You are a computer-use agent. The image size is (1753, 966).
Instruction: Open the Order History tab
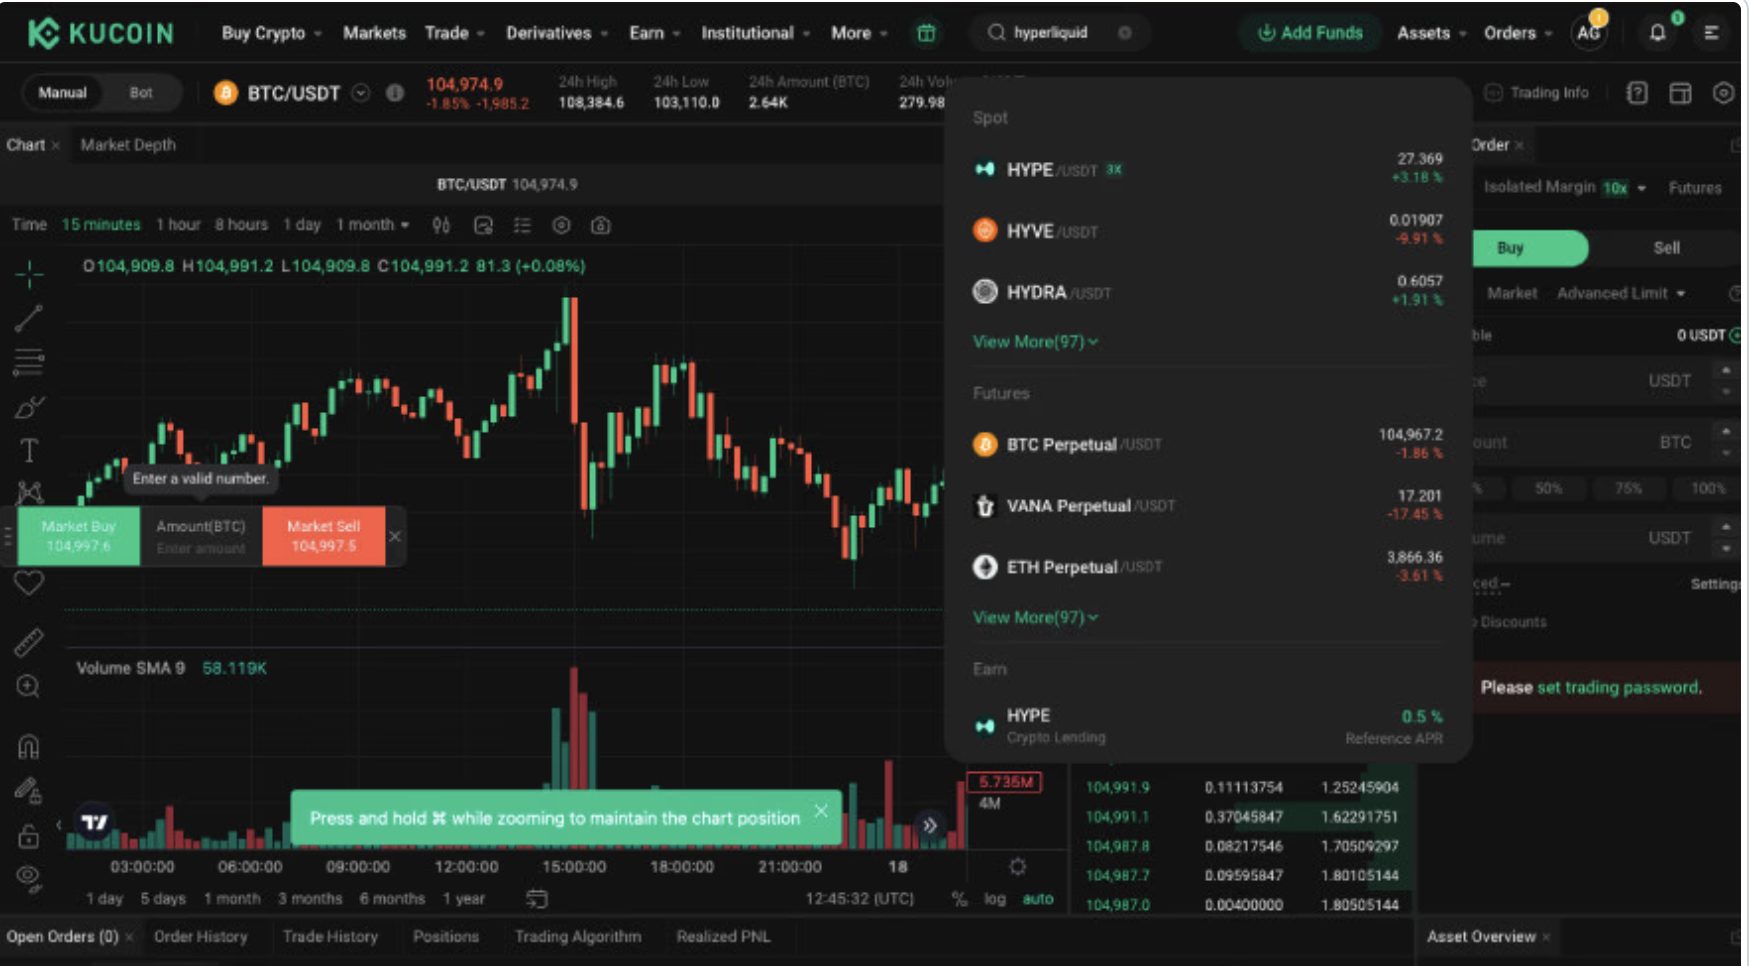[200, 937]
